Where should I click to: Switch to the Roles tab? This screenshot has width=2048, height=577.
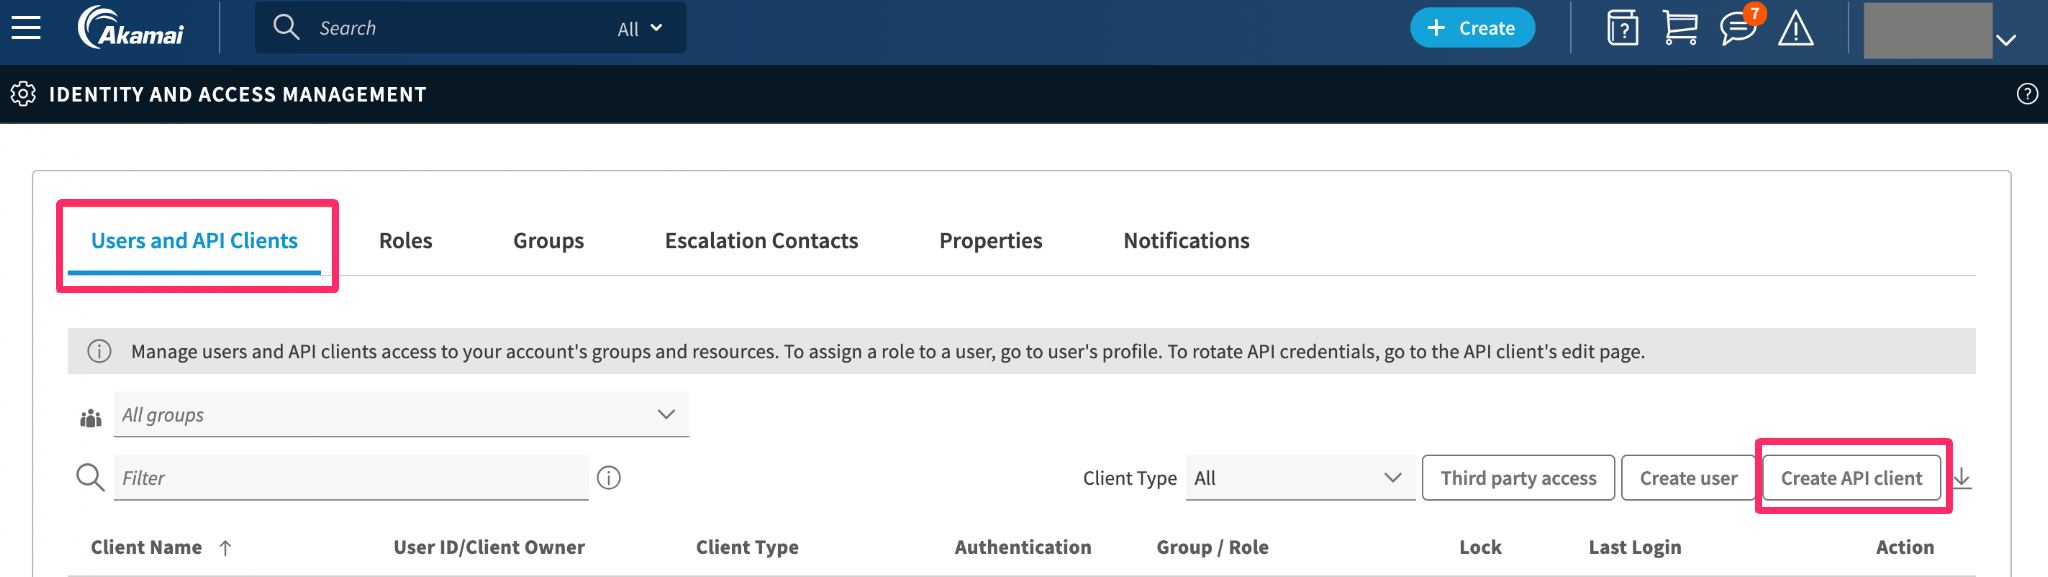coord(406,241)
